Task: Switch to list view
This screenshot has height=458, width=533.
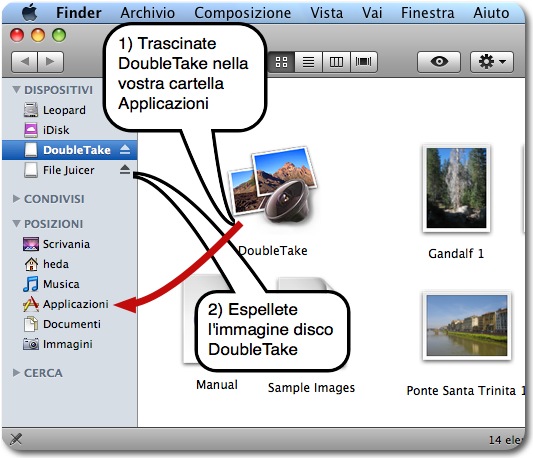Action: coord(308,62)
